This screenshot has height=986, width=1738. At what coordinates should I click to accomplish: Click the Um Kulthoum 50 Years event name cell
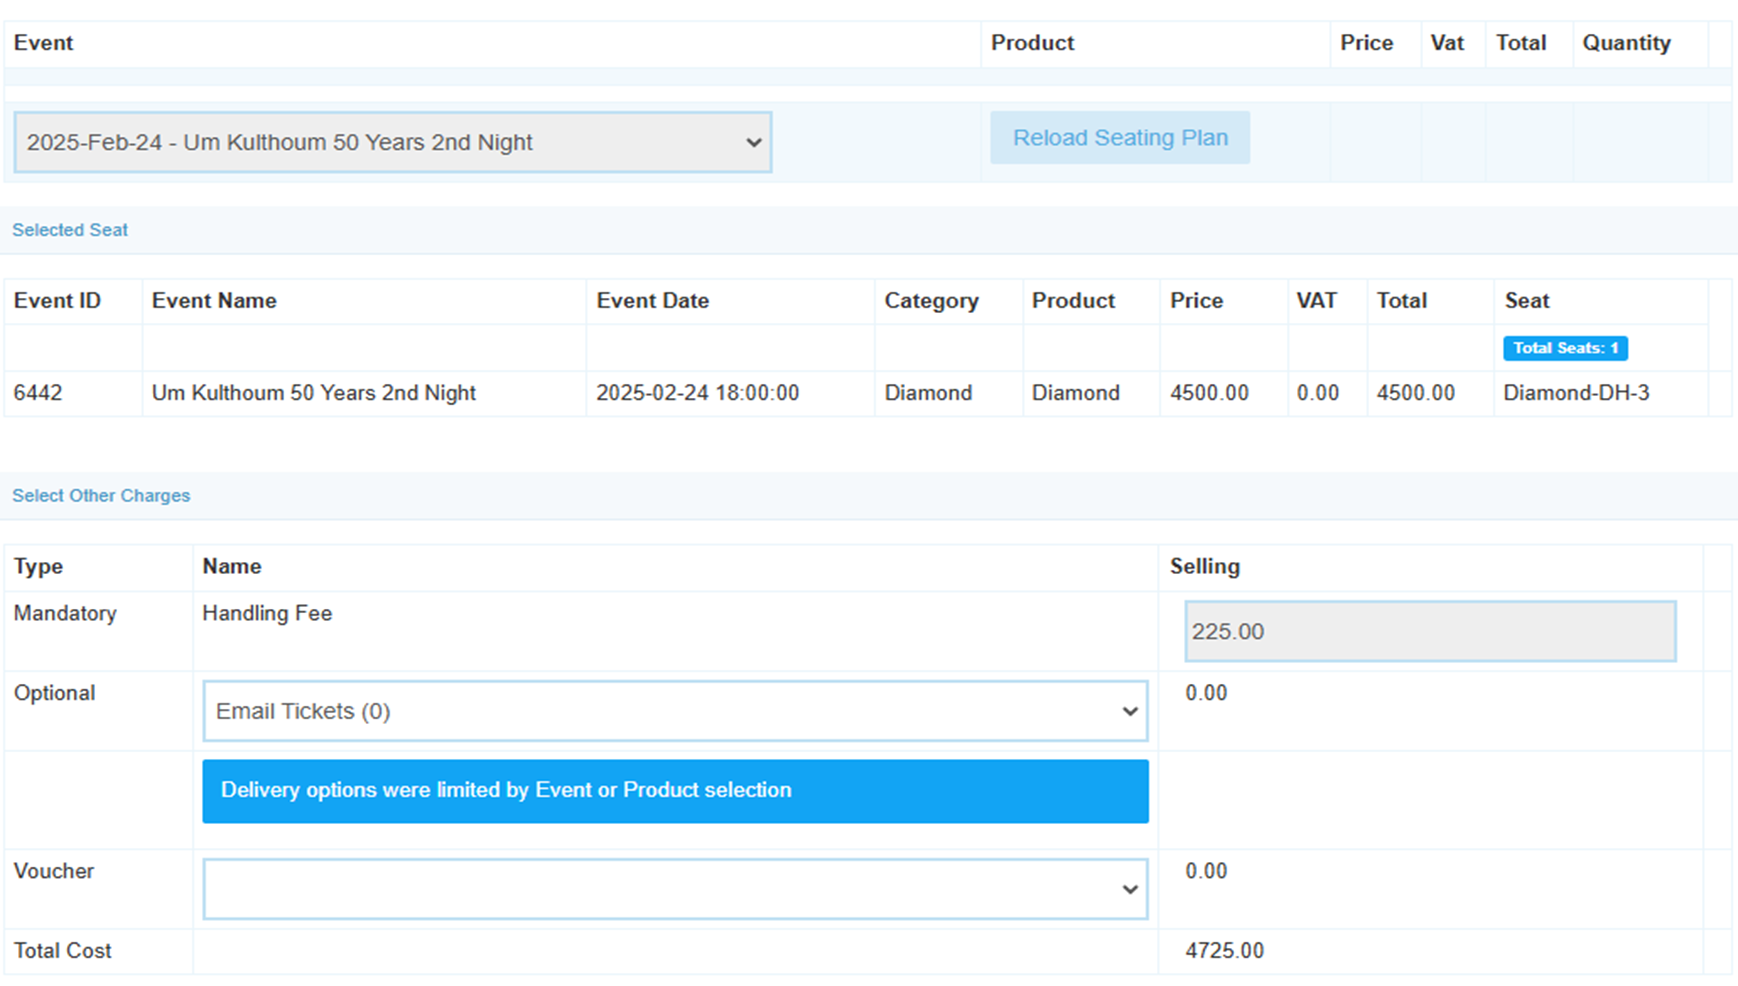[314, 393]
